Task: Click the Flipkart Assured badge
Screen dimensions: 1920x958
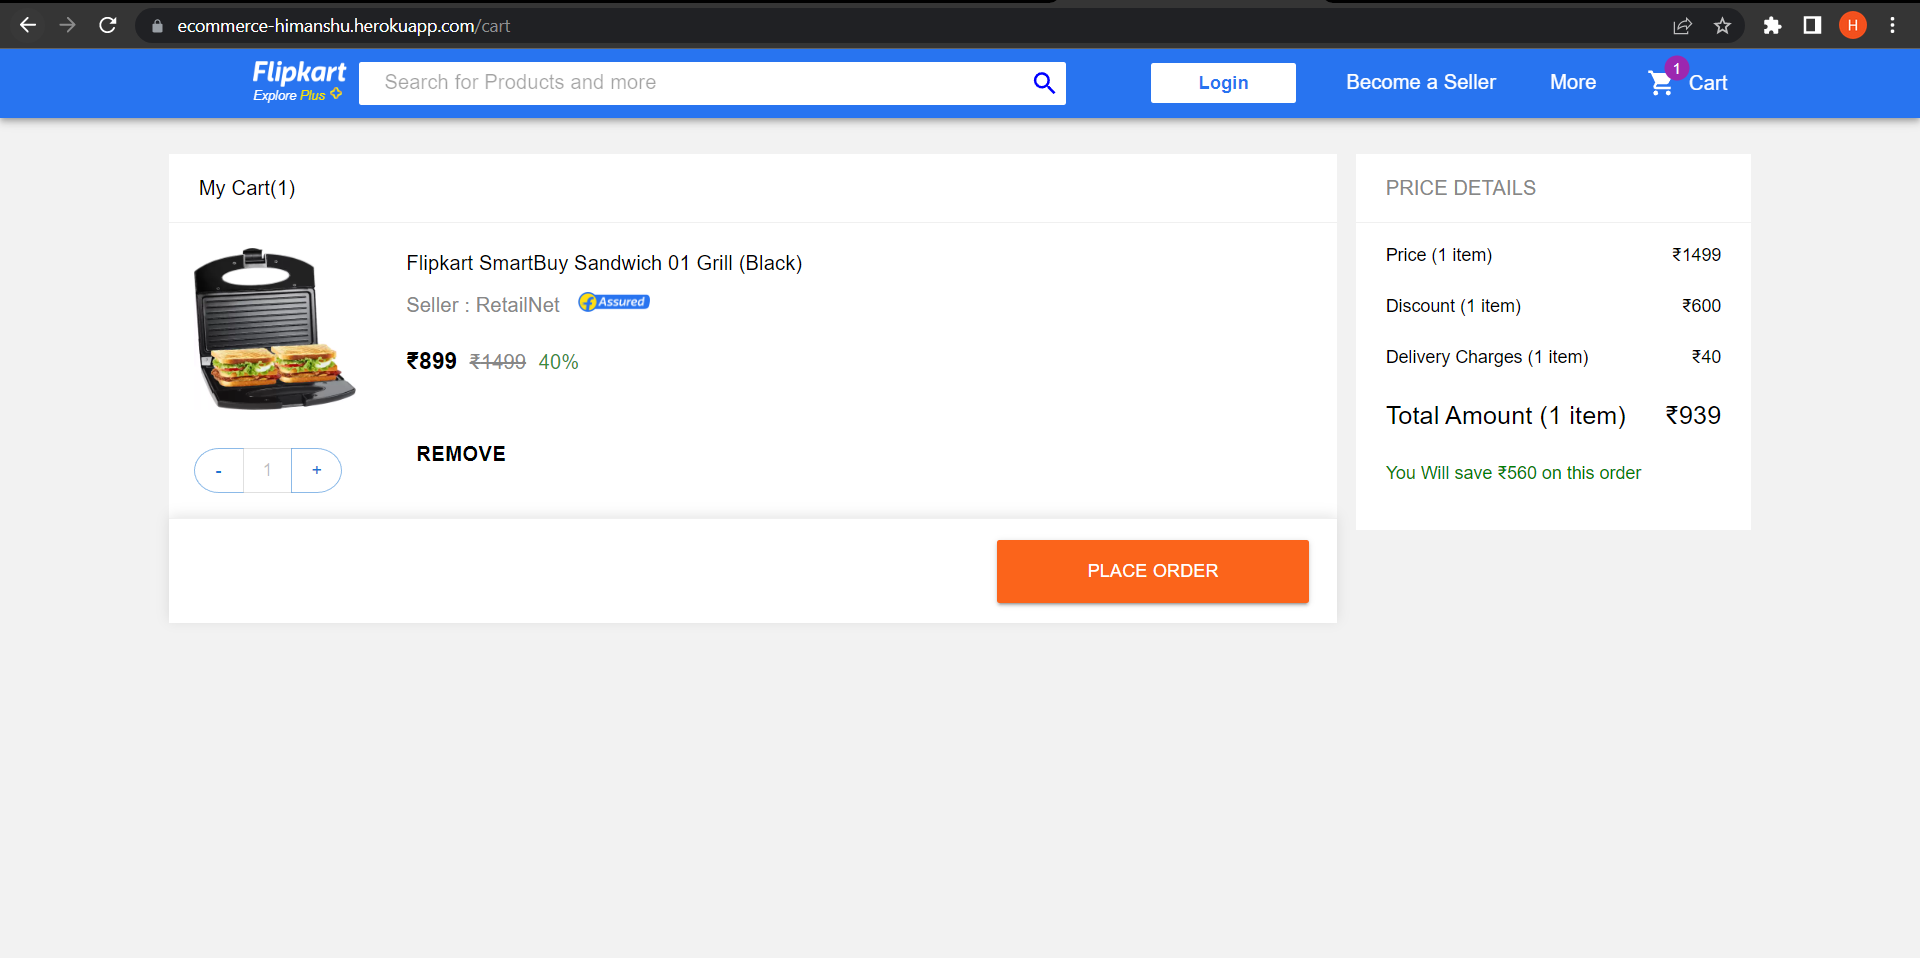Action: [x=612, y=301]
